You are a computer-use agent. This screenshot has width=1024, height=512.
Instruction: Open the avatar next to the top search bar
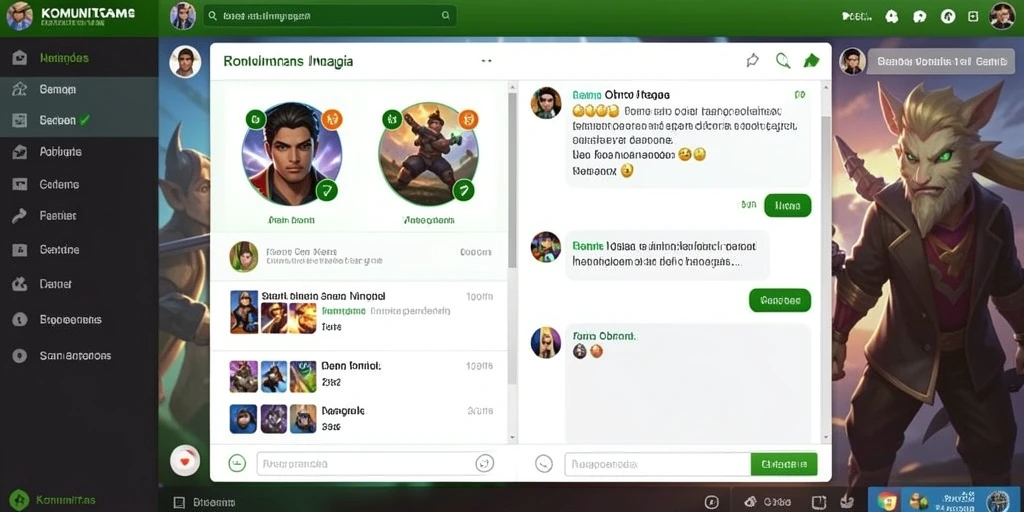pos(183,16)
